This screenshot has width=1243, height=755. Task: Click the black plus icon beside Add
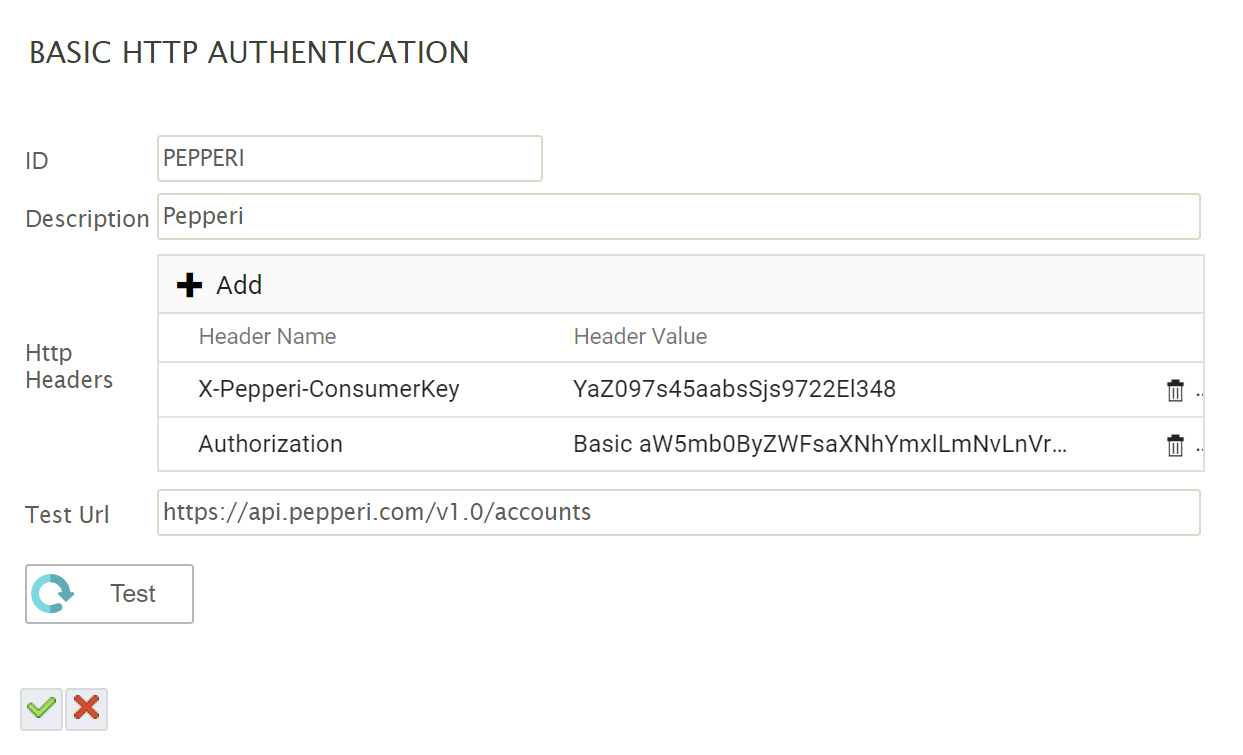189,286
